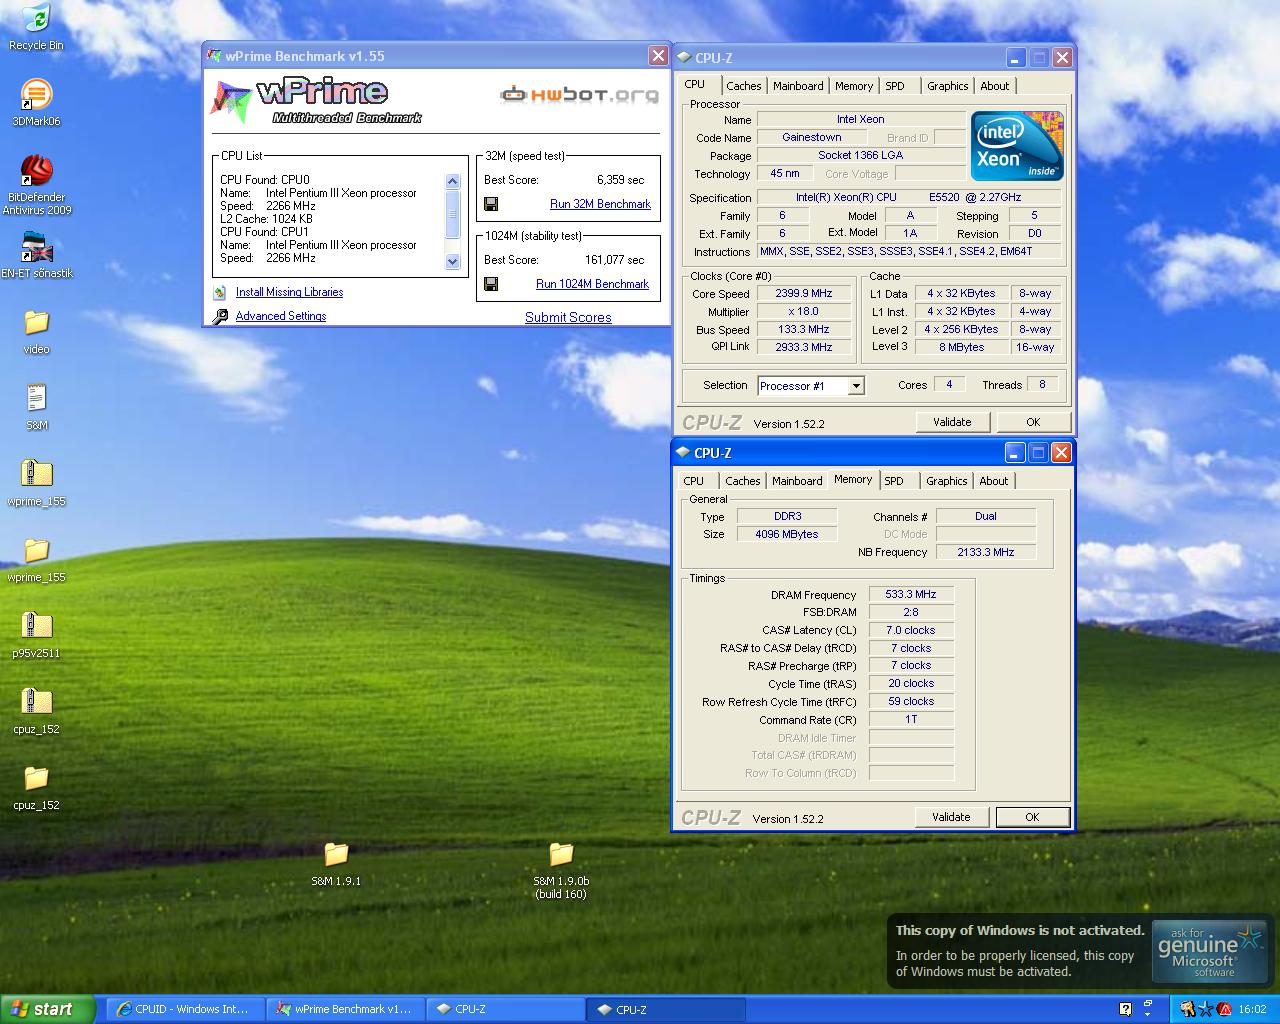
Task: Click the QPI Link 2933.3 MHz value
Action: pos(804,348)
